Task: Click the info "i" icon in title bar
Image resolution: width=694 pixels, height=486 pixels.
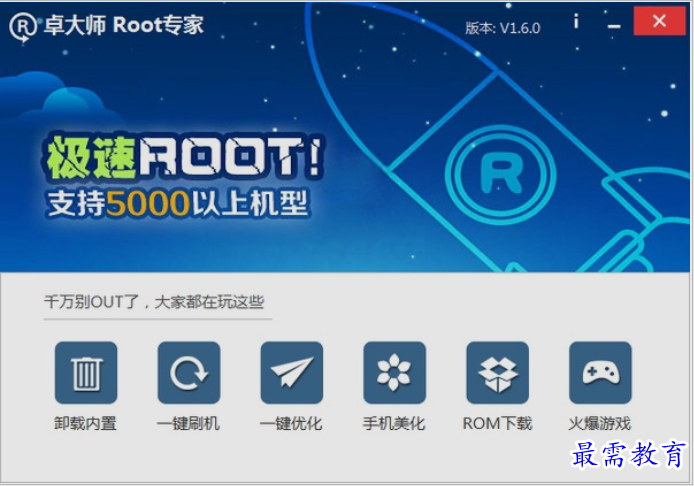Action: pyautogui.click(x=576, y=21)
